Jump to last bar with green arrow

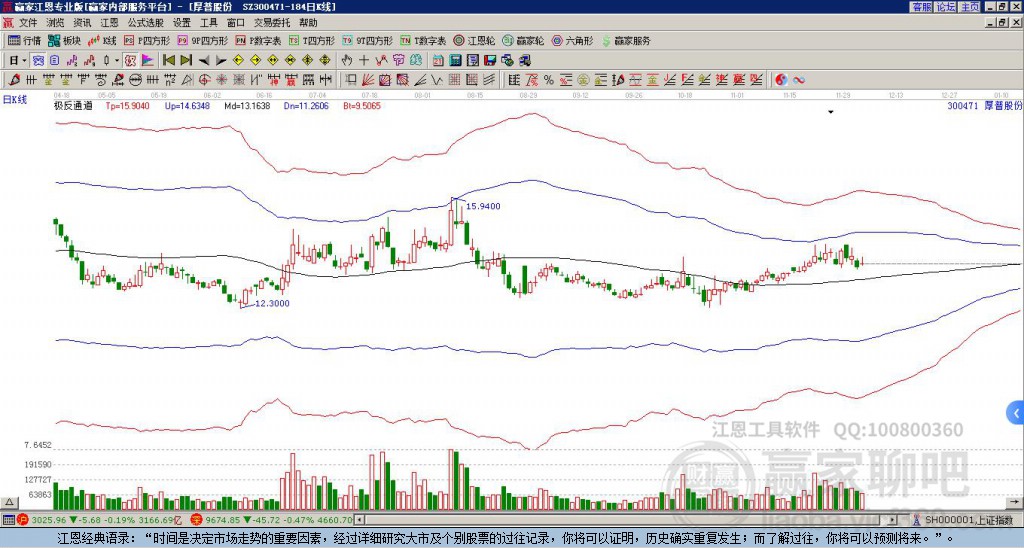click(x=185, y=61)
